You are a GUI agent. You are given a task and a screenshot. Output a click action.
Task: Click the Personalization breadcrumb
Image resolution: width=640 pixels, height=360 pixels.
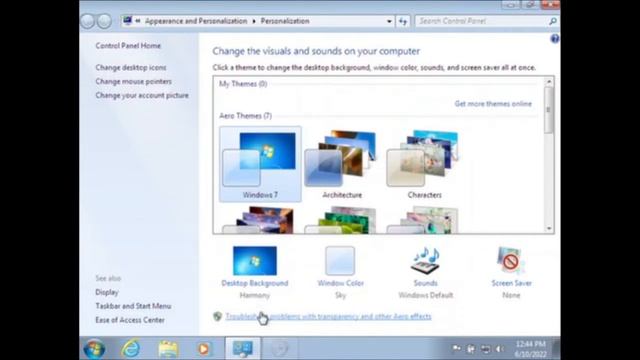coord(285,21)
